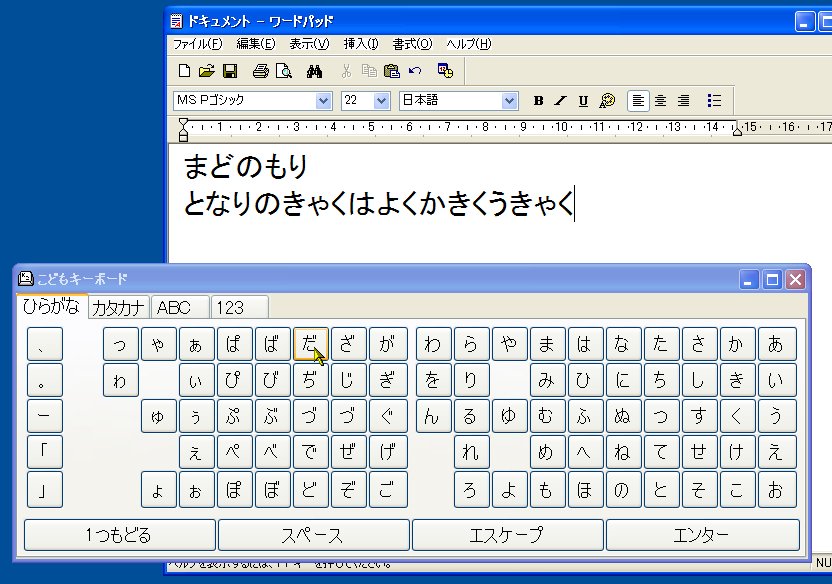832x584 pixels.
Task: Save the current document
Action: 231,70
